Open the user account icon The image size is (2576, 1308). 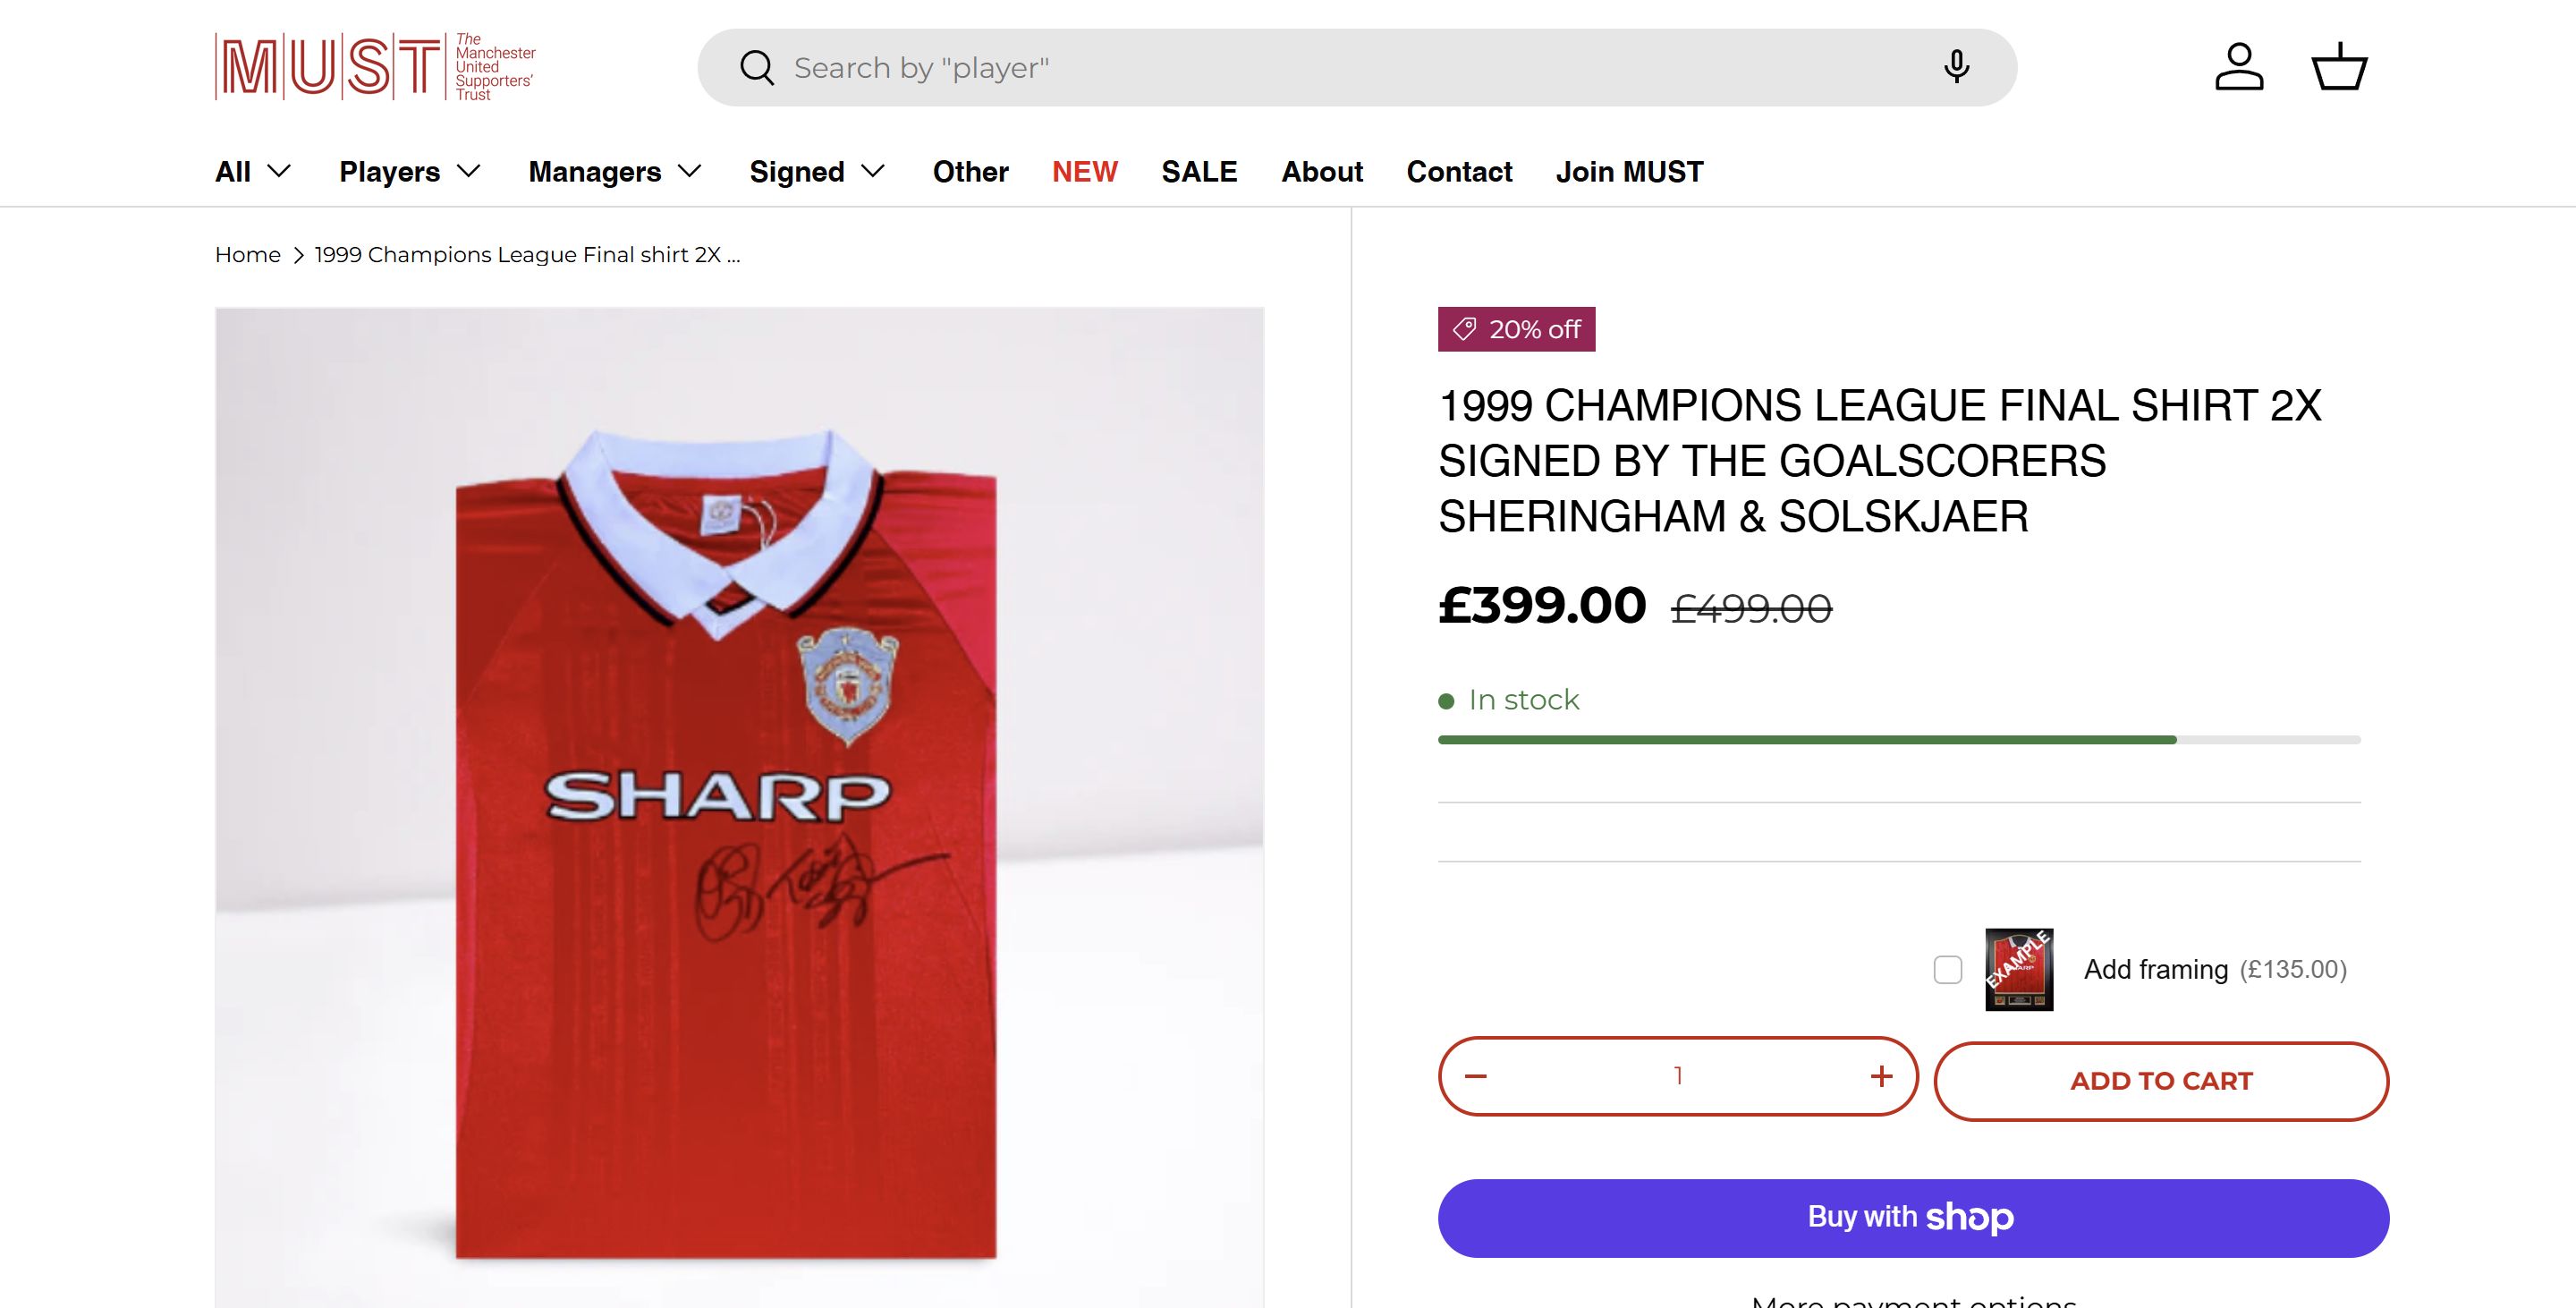click(x=2239, y=67)
